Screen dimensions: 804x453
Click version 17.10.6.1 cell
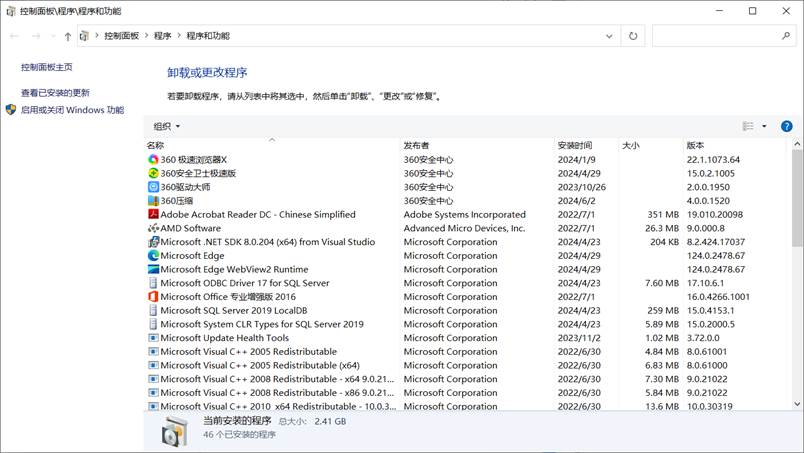tap(706, 283)
